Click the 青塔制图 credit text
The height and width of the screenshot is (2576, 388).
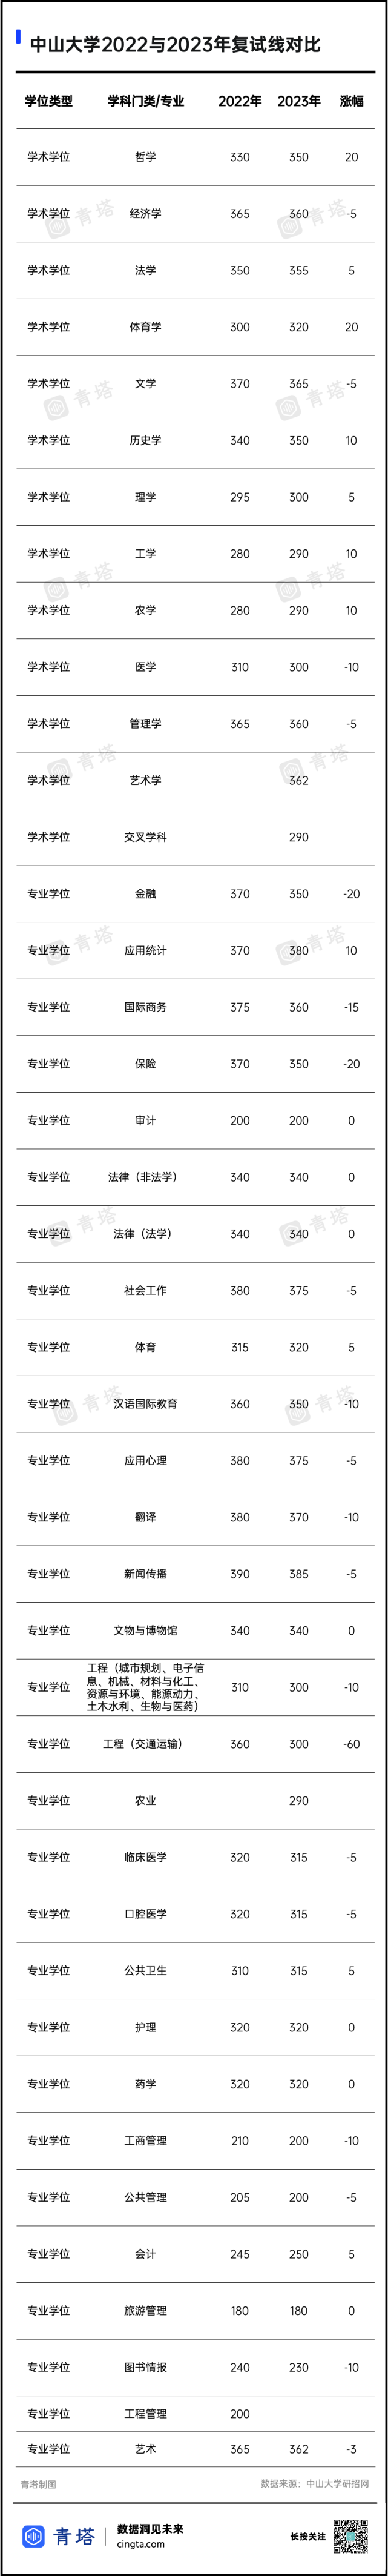[x=39, y=2483]
